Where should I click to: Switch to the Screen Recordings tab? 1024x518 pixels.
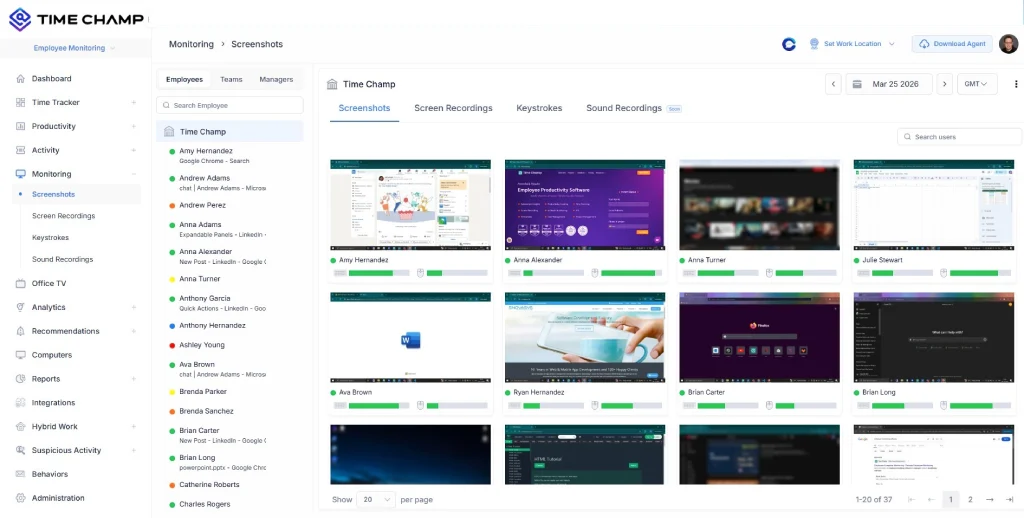pos(453,108)
